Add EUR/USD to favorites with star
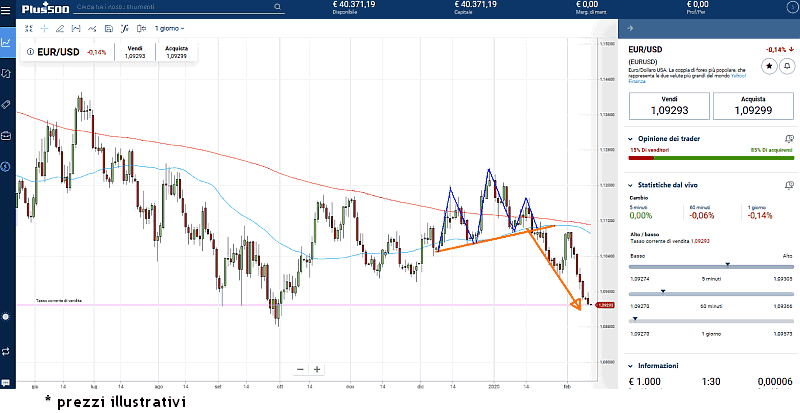 [x=769, y=65]
